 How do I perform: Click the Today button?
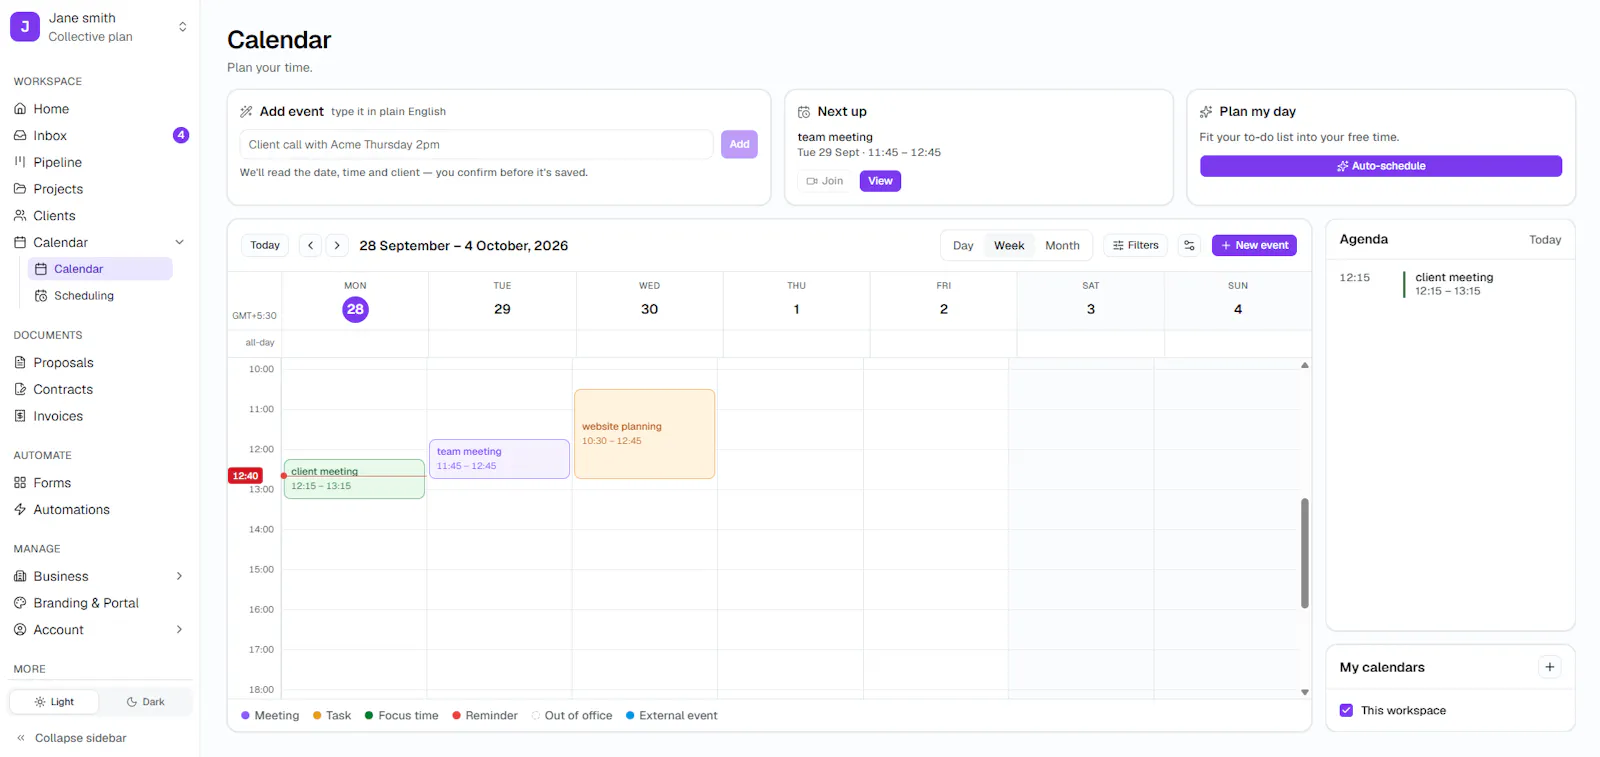tap(265, 246)
